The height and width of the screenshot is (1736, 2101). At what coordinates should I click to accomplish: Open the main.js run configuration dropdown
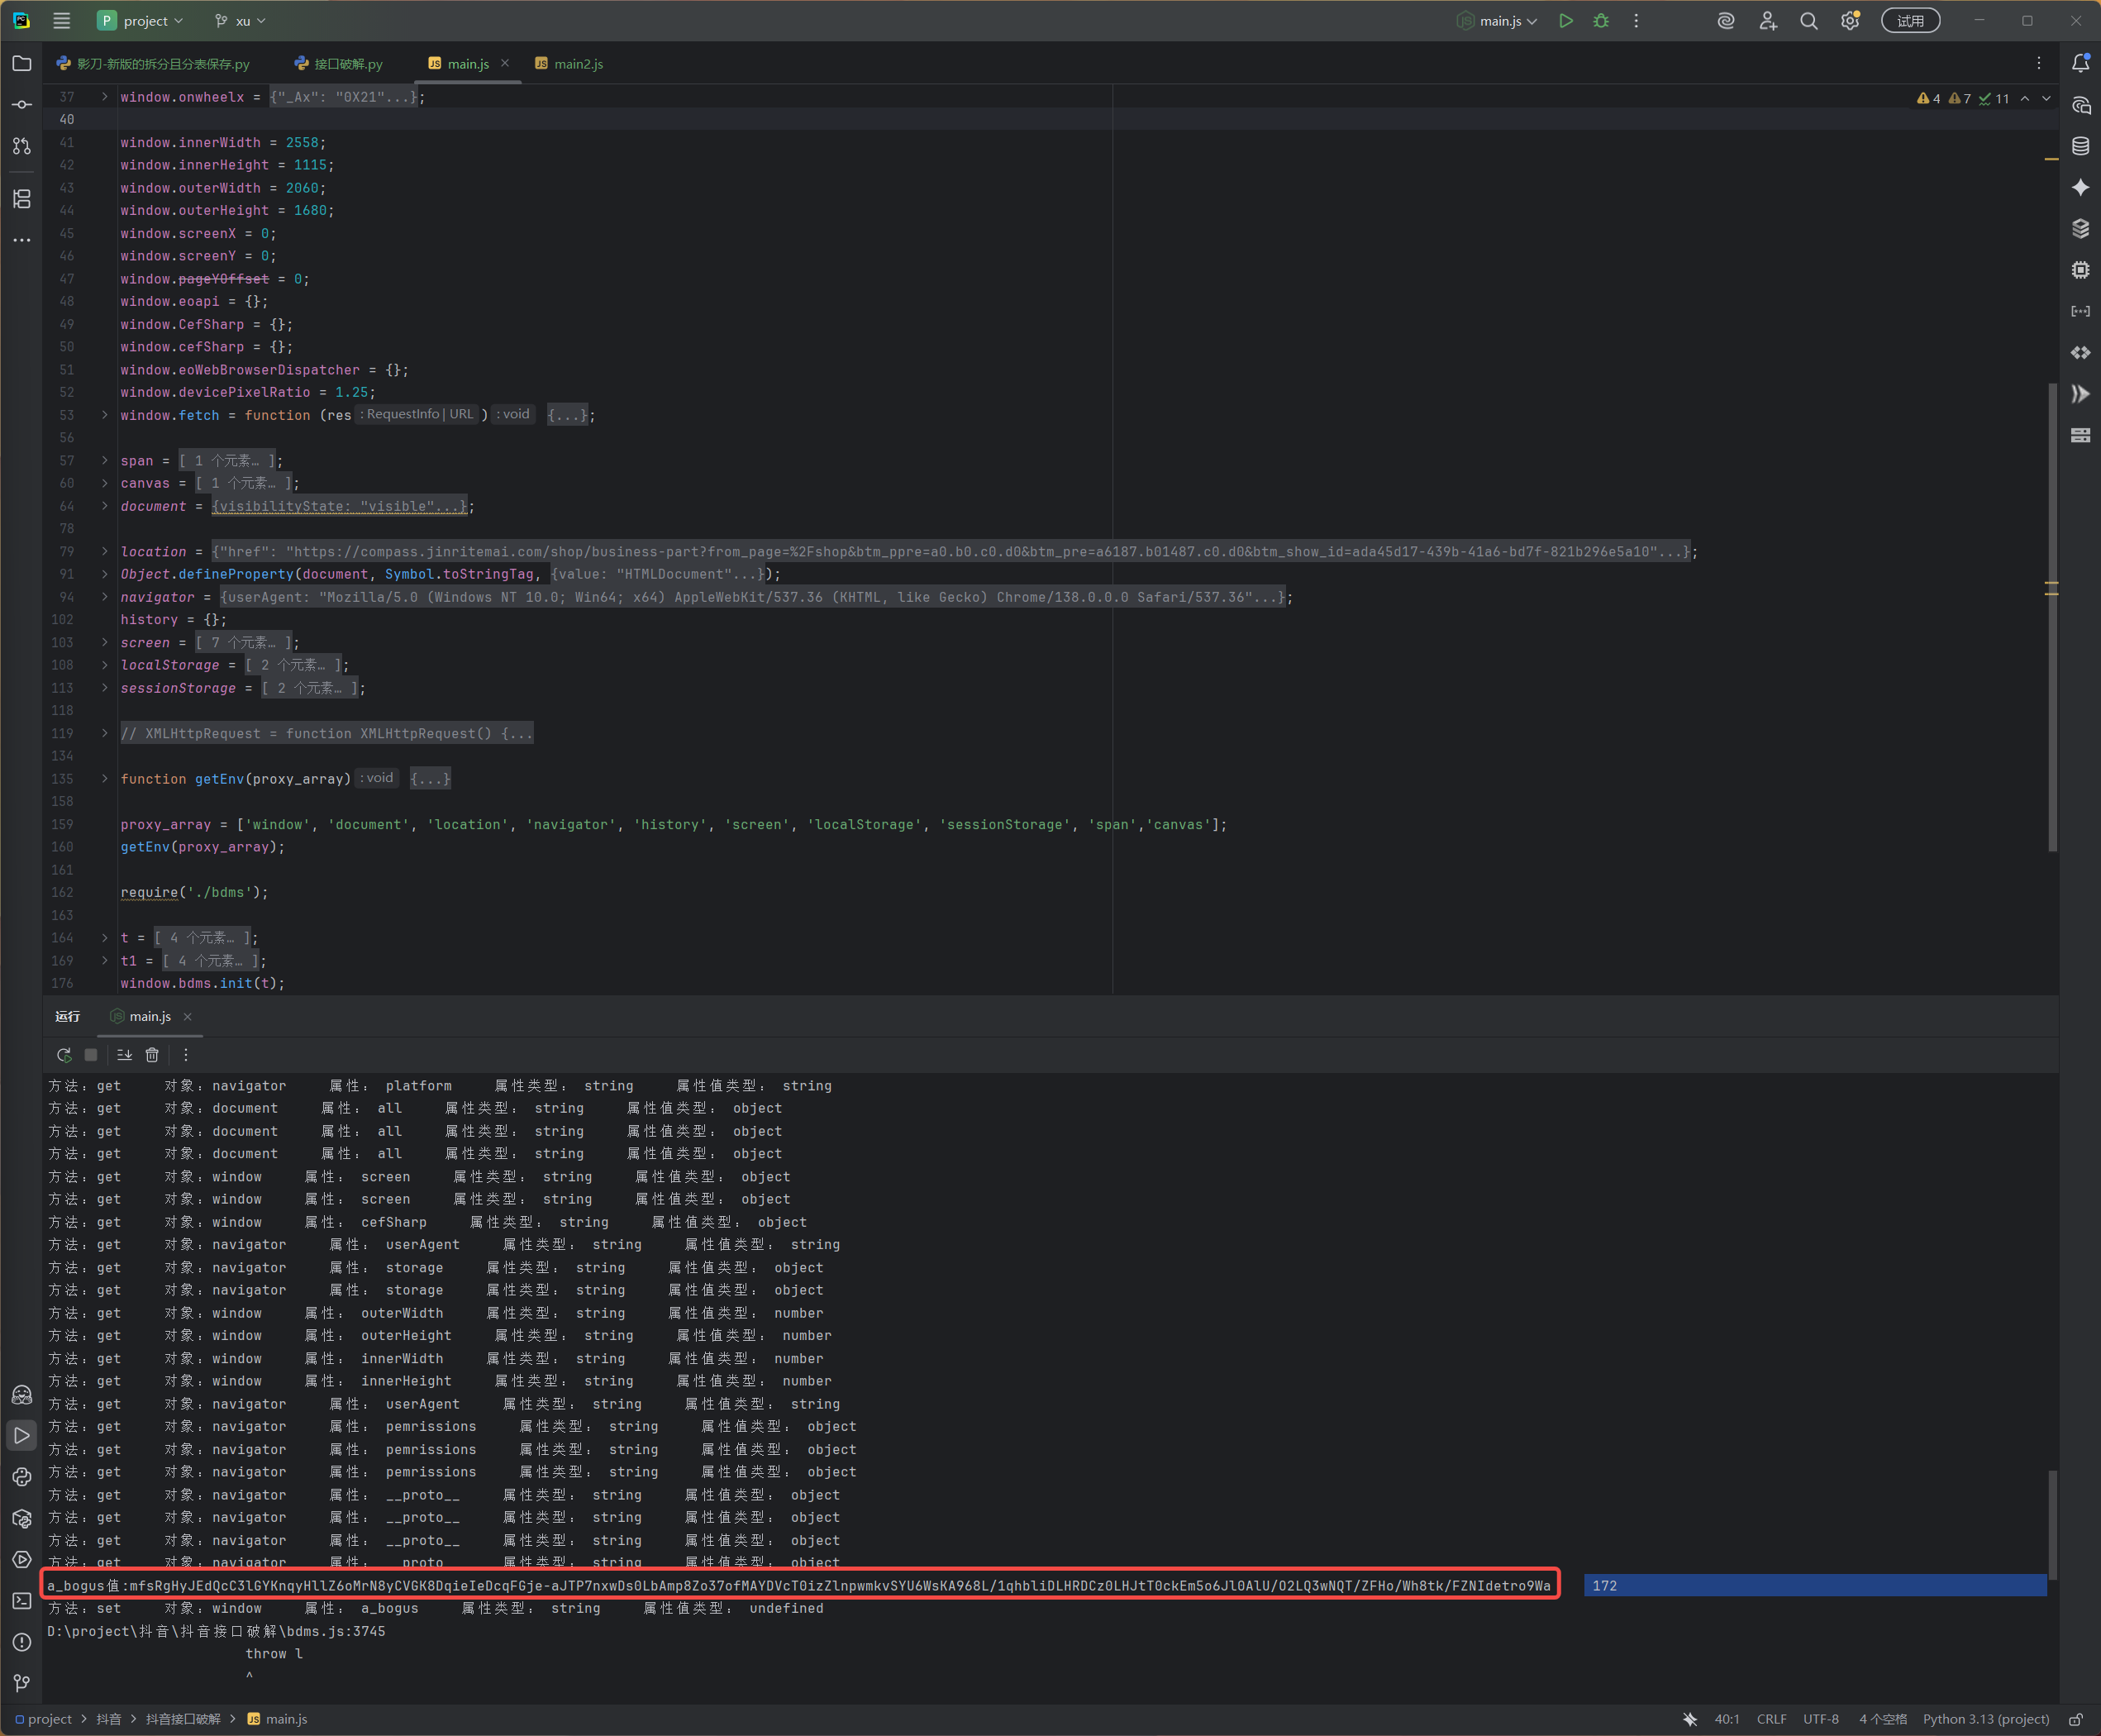point(1499,21)
